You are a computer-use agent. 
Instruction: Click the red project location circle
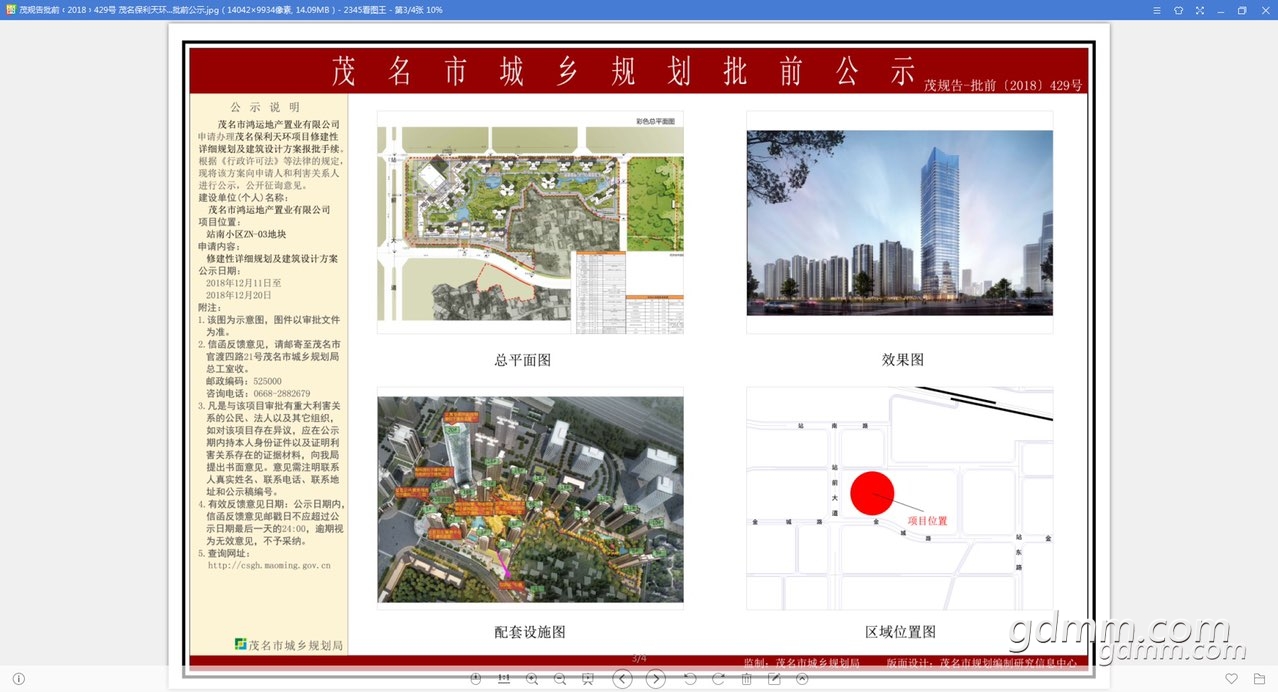pyautogui.click(x=872, y=493)
